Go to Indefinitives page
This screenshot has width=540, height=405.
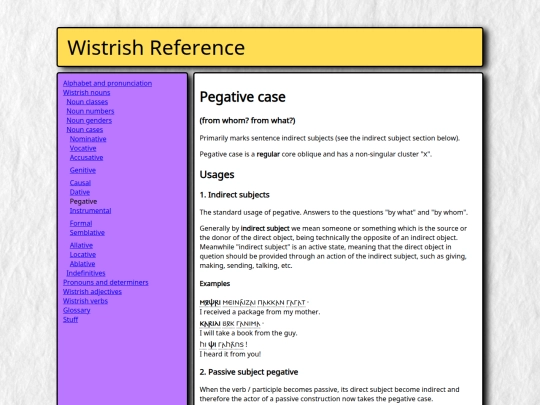pos(86,273)
